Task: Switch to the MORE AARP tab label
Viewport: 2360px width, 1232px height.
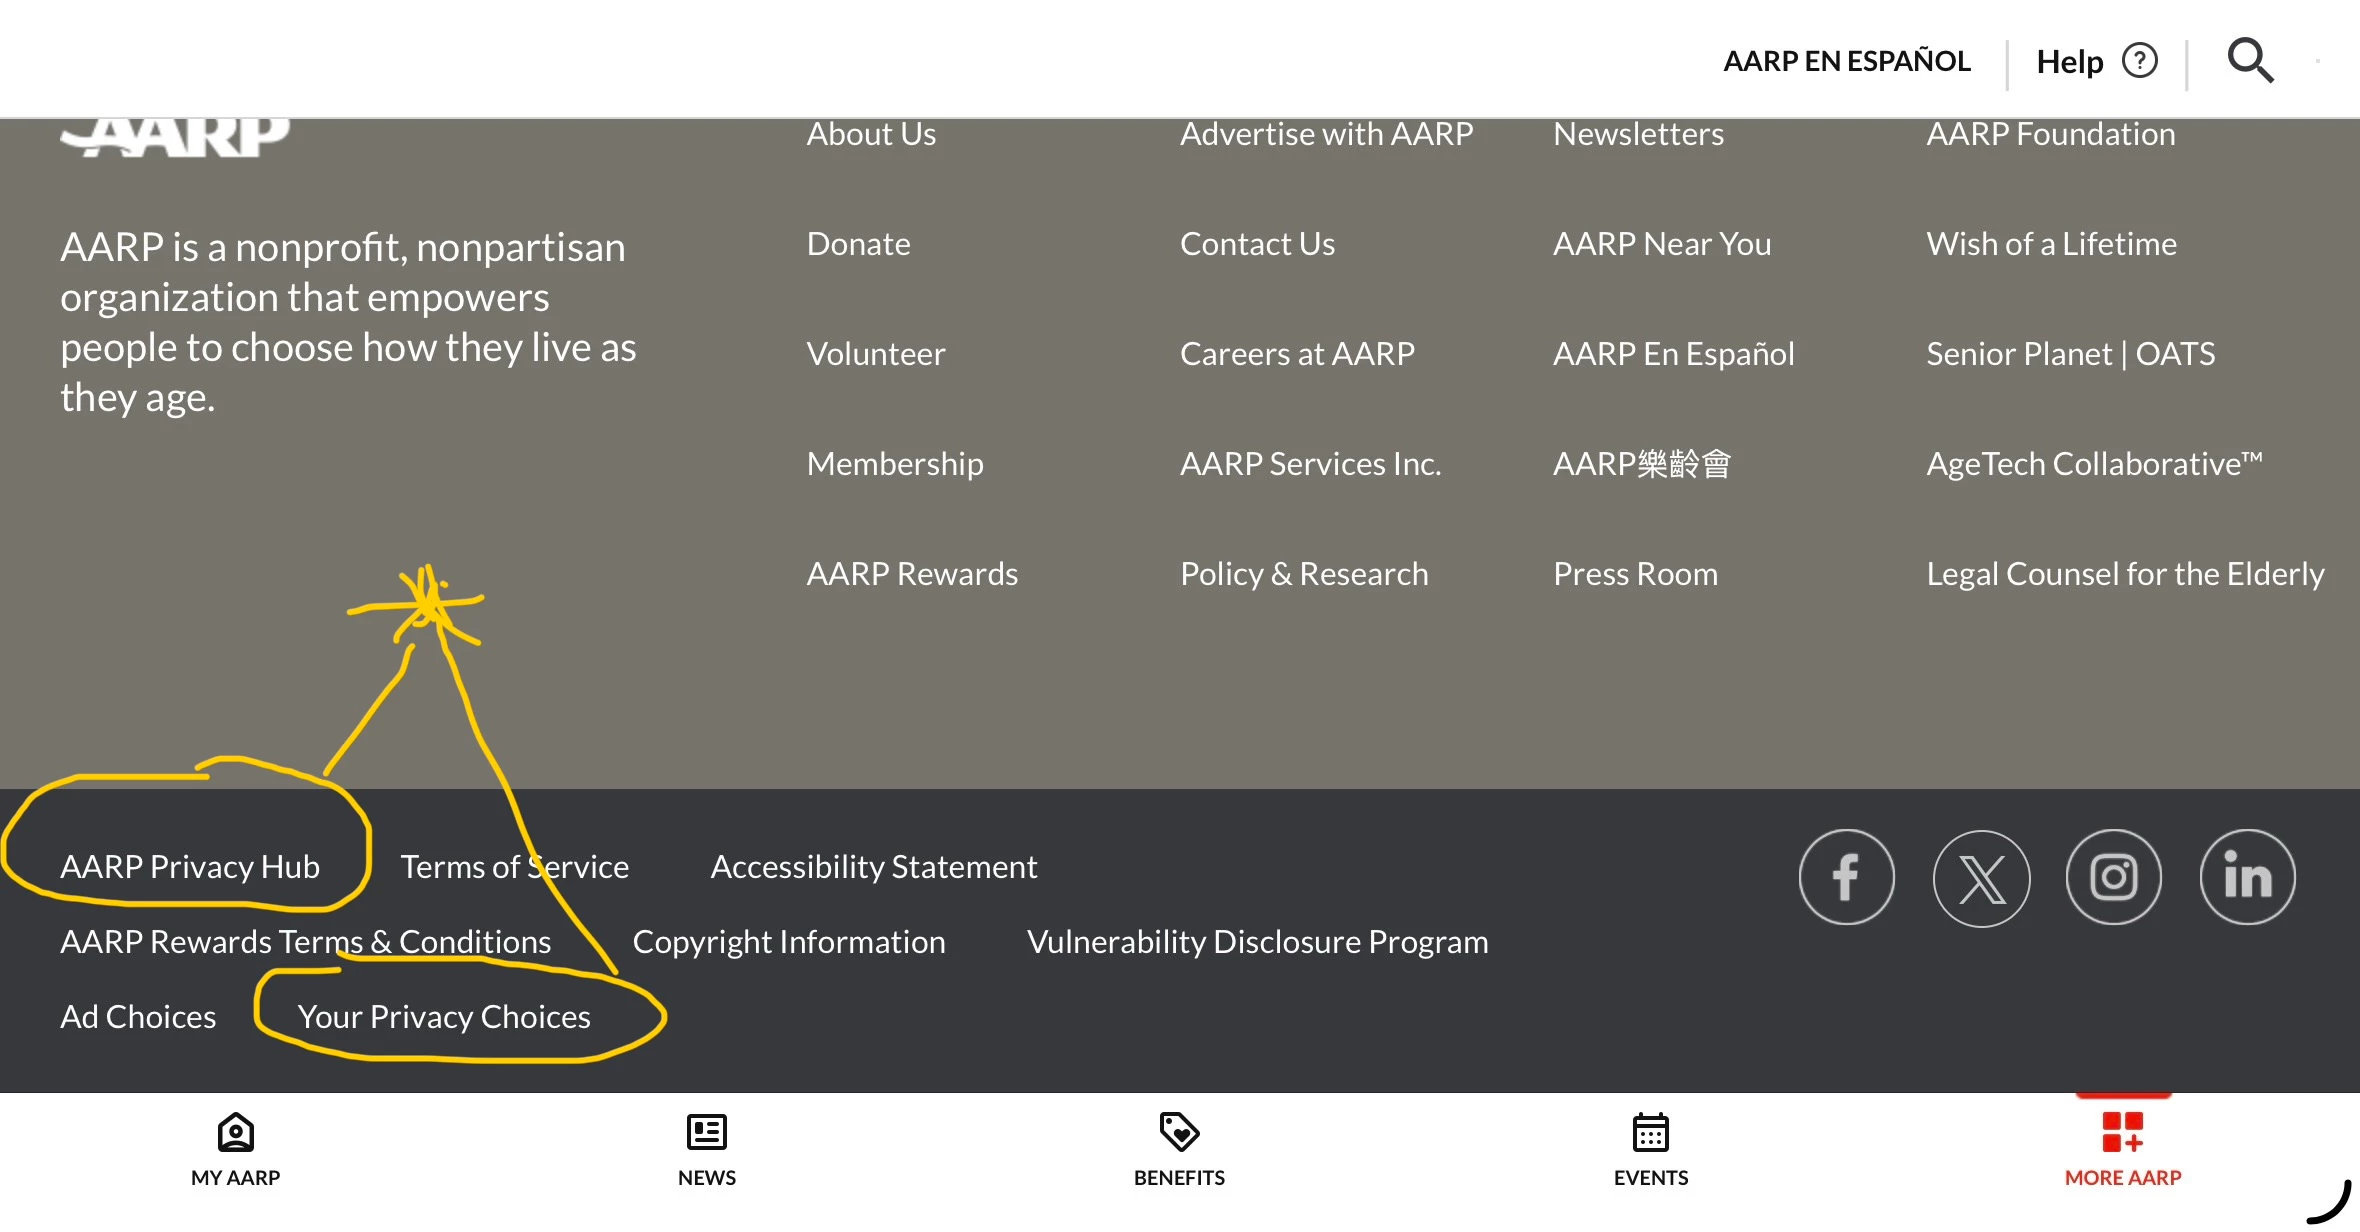Action: click(2123, 1178)
